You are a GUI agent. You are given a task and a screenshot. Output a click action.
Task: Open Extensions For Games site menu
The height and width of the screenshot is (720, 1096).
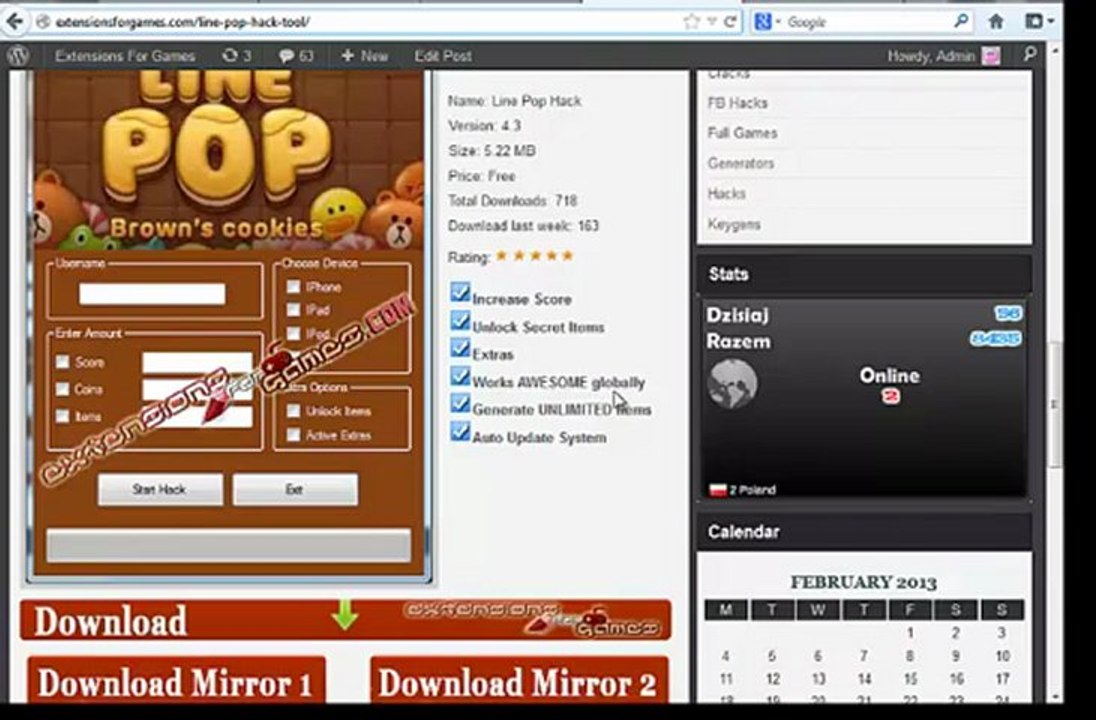(124, 56)
